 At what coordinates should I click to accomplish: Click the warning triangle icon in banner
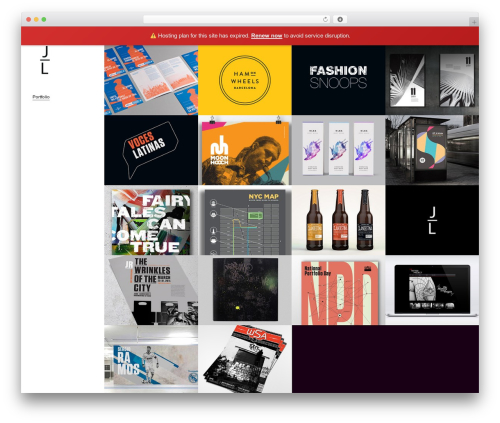(x=153, y=36)
